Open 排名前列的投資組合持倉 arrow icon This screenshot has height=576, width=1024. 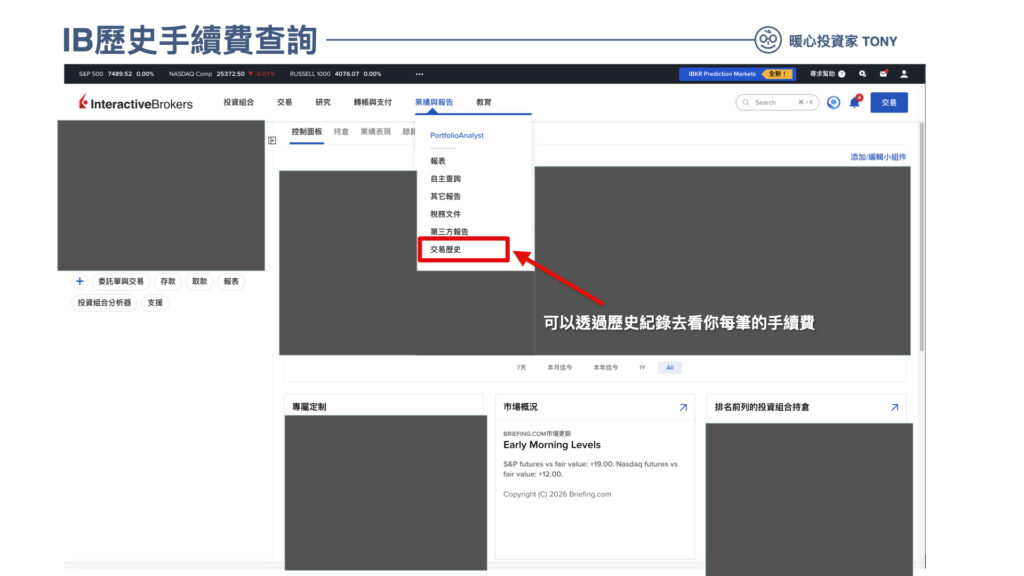coord(894,407)
